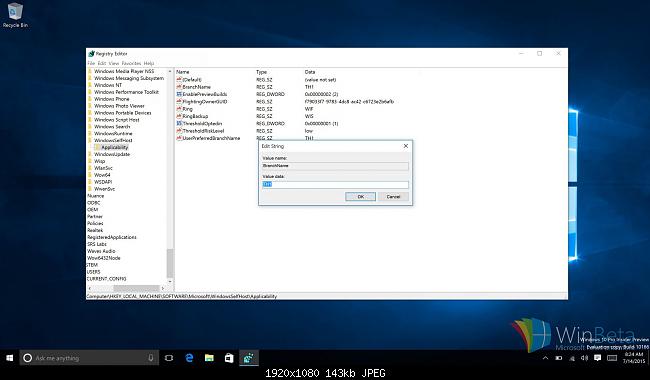Screen dimensions: 650x380
Task: Click the Value data input field
Action: pyautogui.click(x=335, y=184)
